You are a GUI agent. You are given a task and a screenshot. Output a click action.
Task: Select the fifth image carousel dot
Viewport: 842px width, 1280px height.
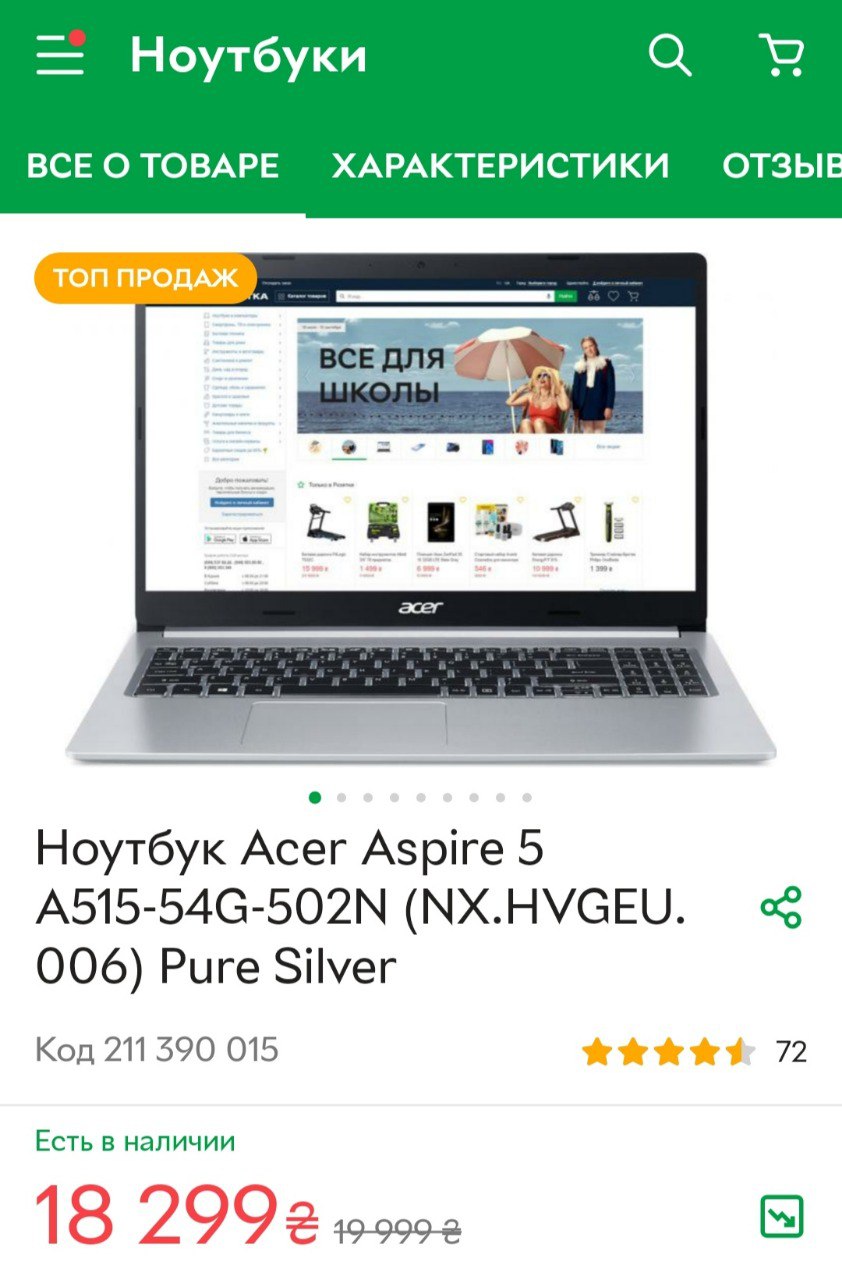(x=421, y=798)
